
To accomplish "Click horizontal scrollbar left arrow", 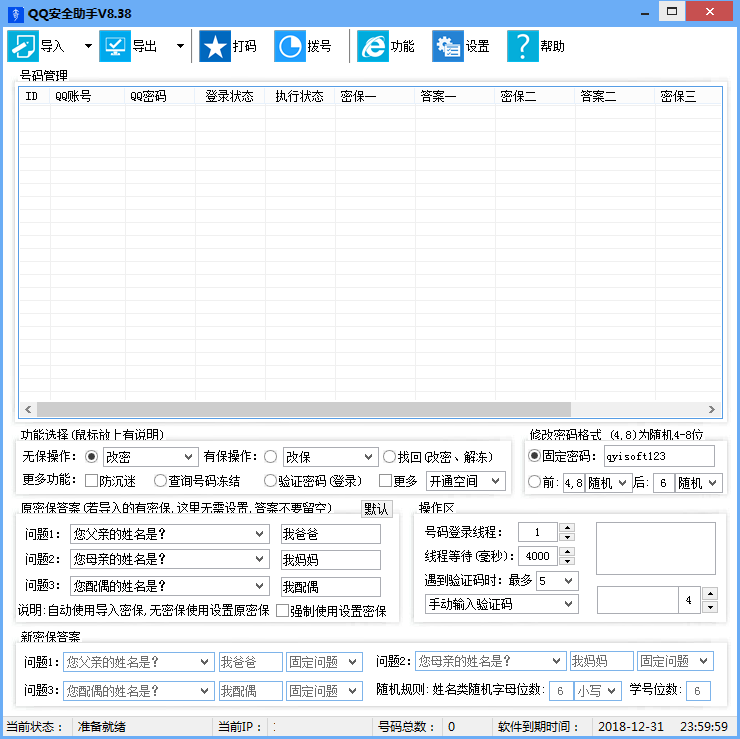I will (x=28, y=409).
